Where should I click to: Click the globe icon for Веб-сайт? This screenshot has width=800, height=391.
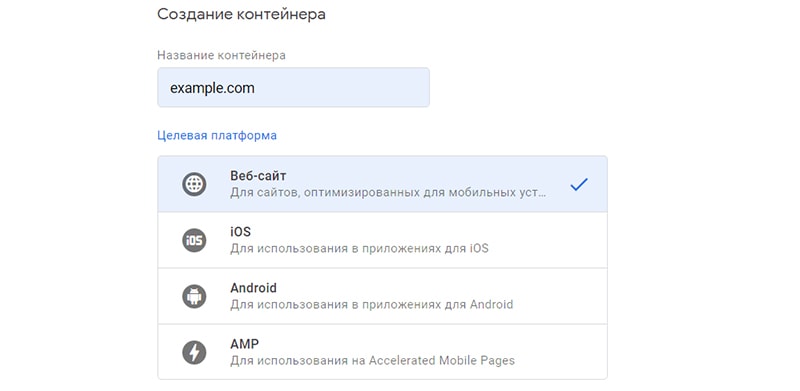tap(194, 184)
